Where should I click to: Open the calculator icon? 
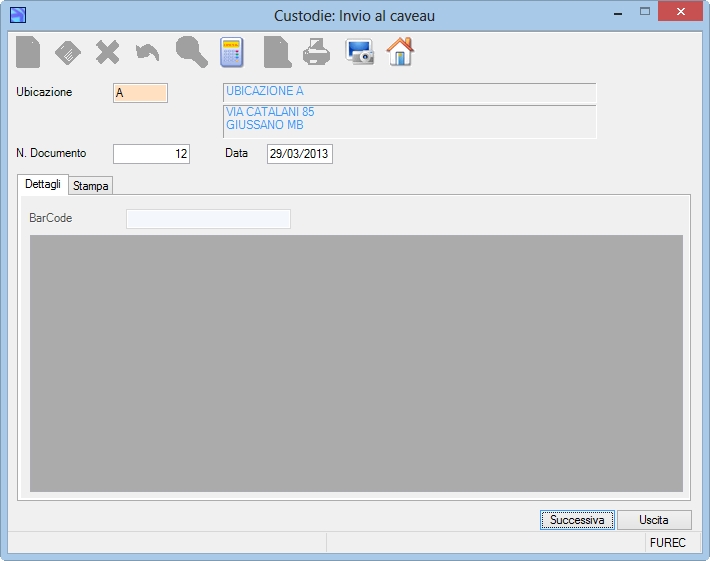232,53
